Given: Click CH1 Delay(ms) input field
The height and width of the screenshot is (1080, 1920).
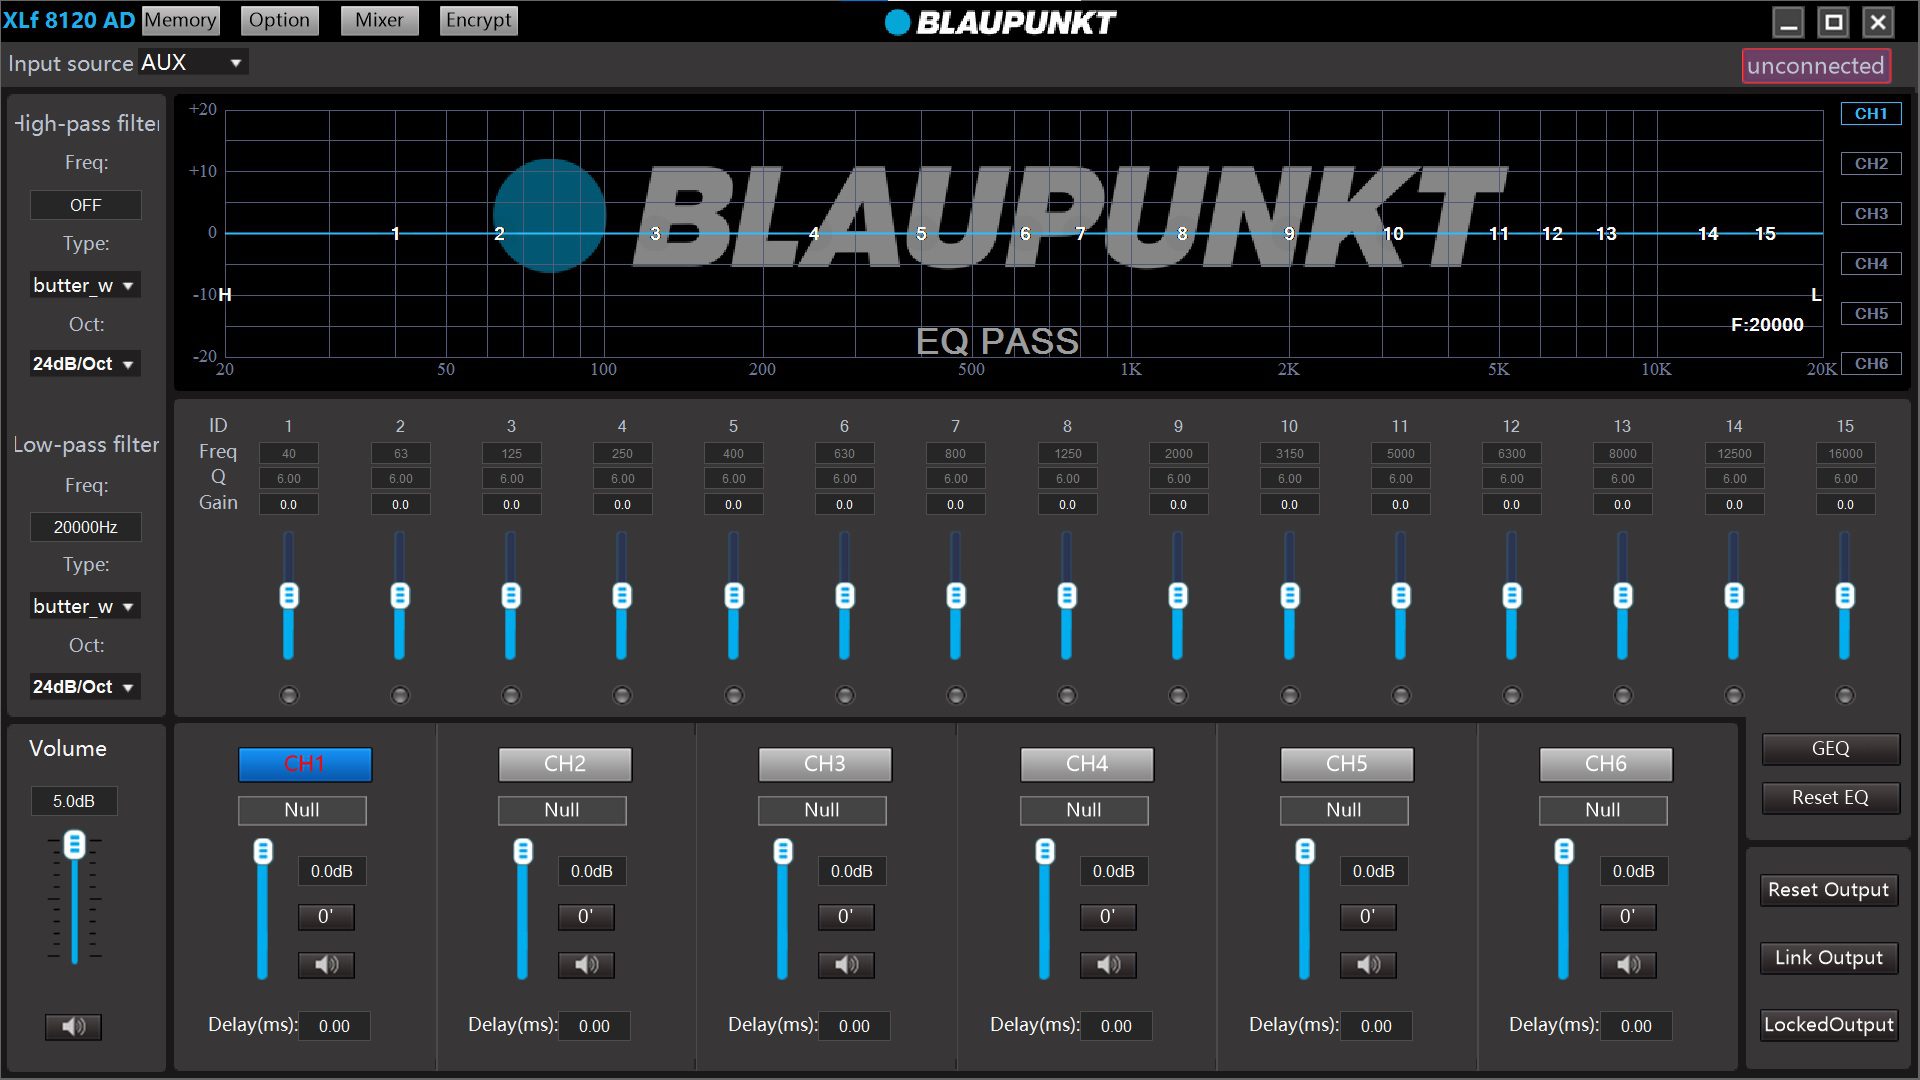Looking at the screenshot, I should click(334, 1026).
